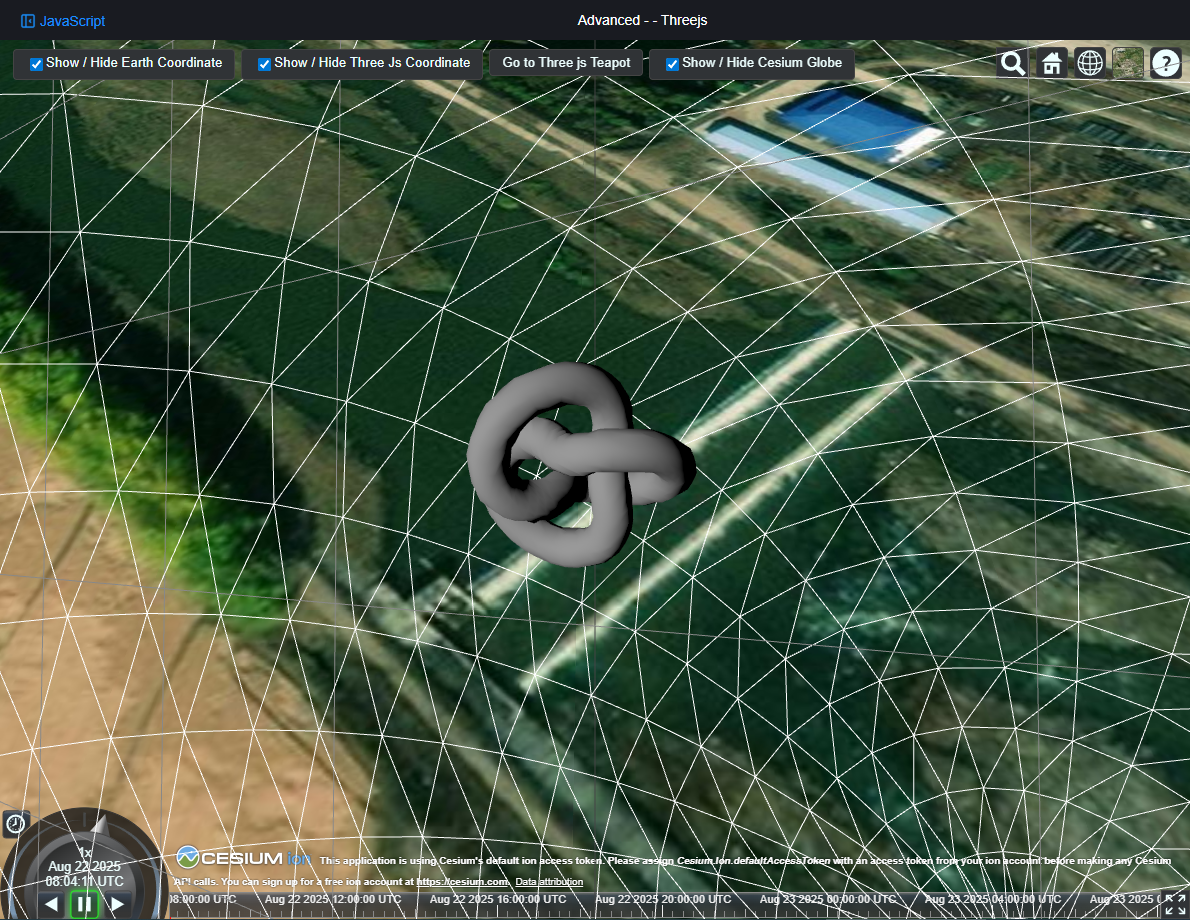
Task: Click the animation speed shuttle ring pointer
Action: [x=99, y=825]
